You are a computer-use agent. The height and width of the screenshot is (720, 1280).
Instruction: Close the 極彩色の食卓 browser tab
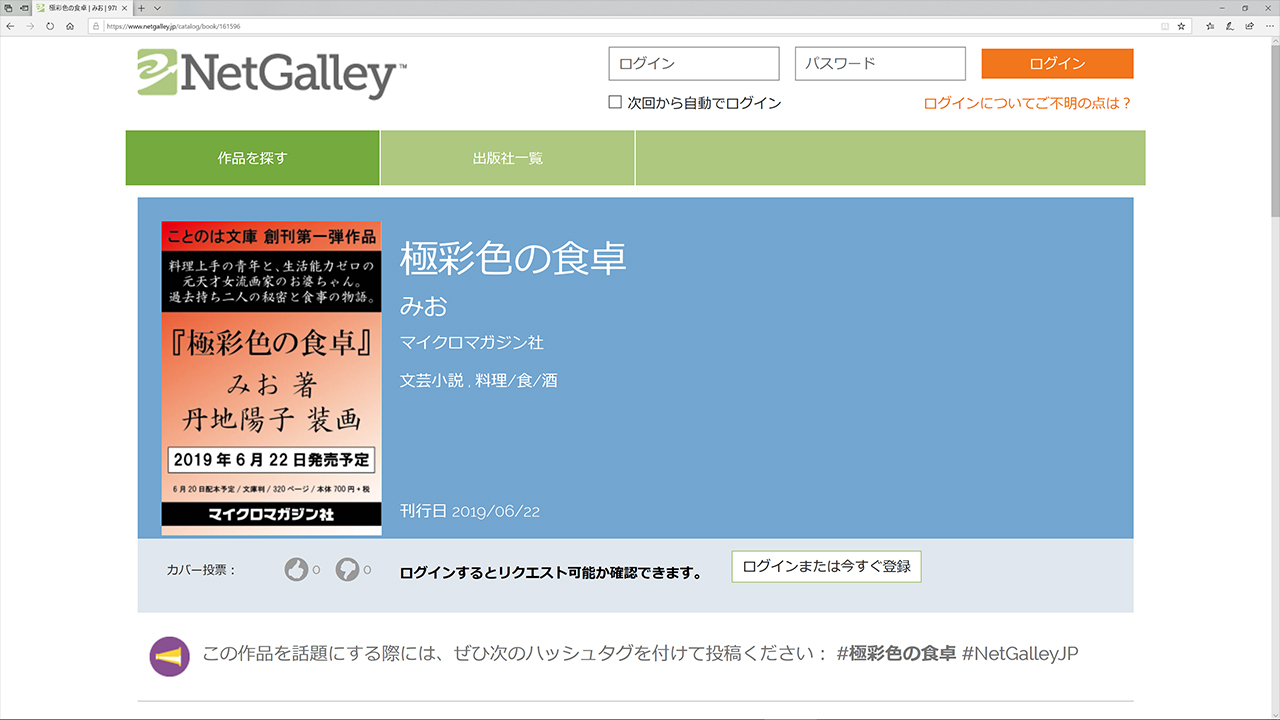(x=124, y=8)
